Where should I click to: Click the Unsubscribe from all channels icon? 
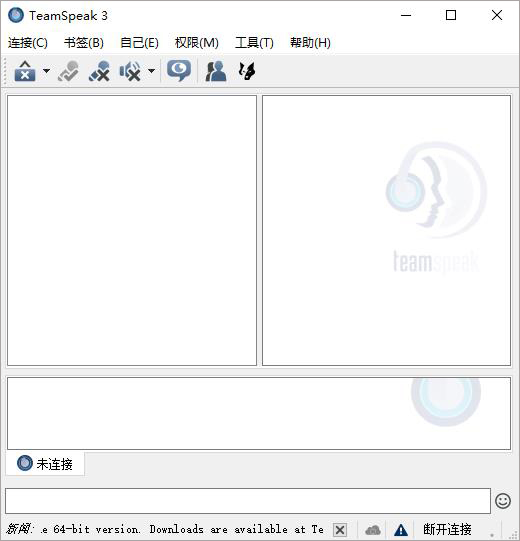pos(99,71)
